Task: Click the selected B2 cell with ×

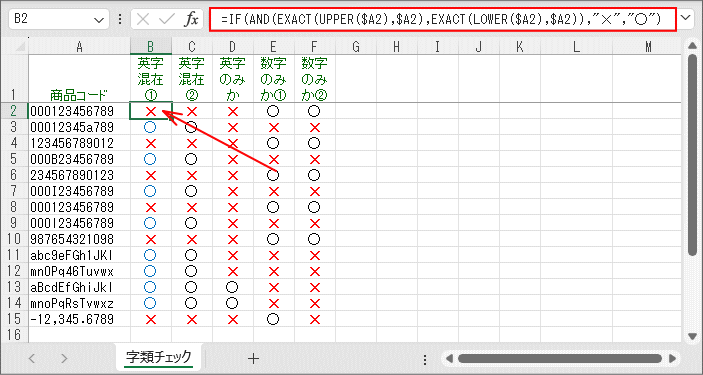Action: pos(151,111)
